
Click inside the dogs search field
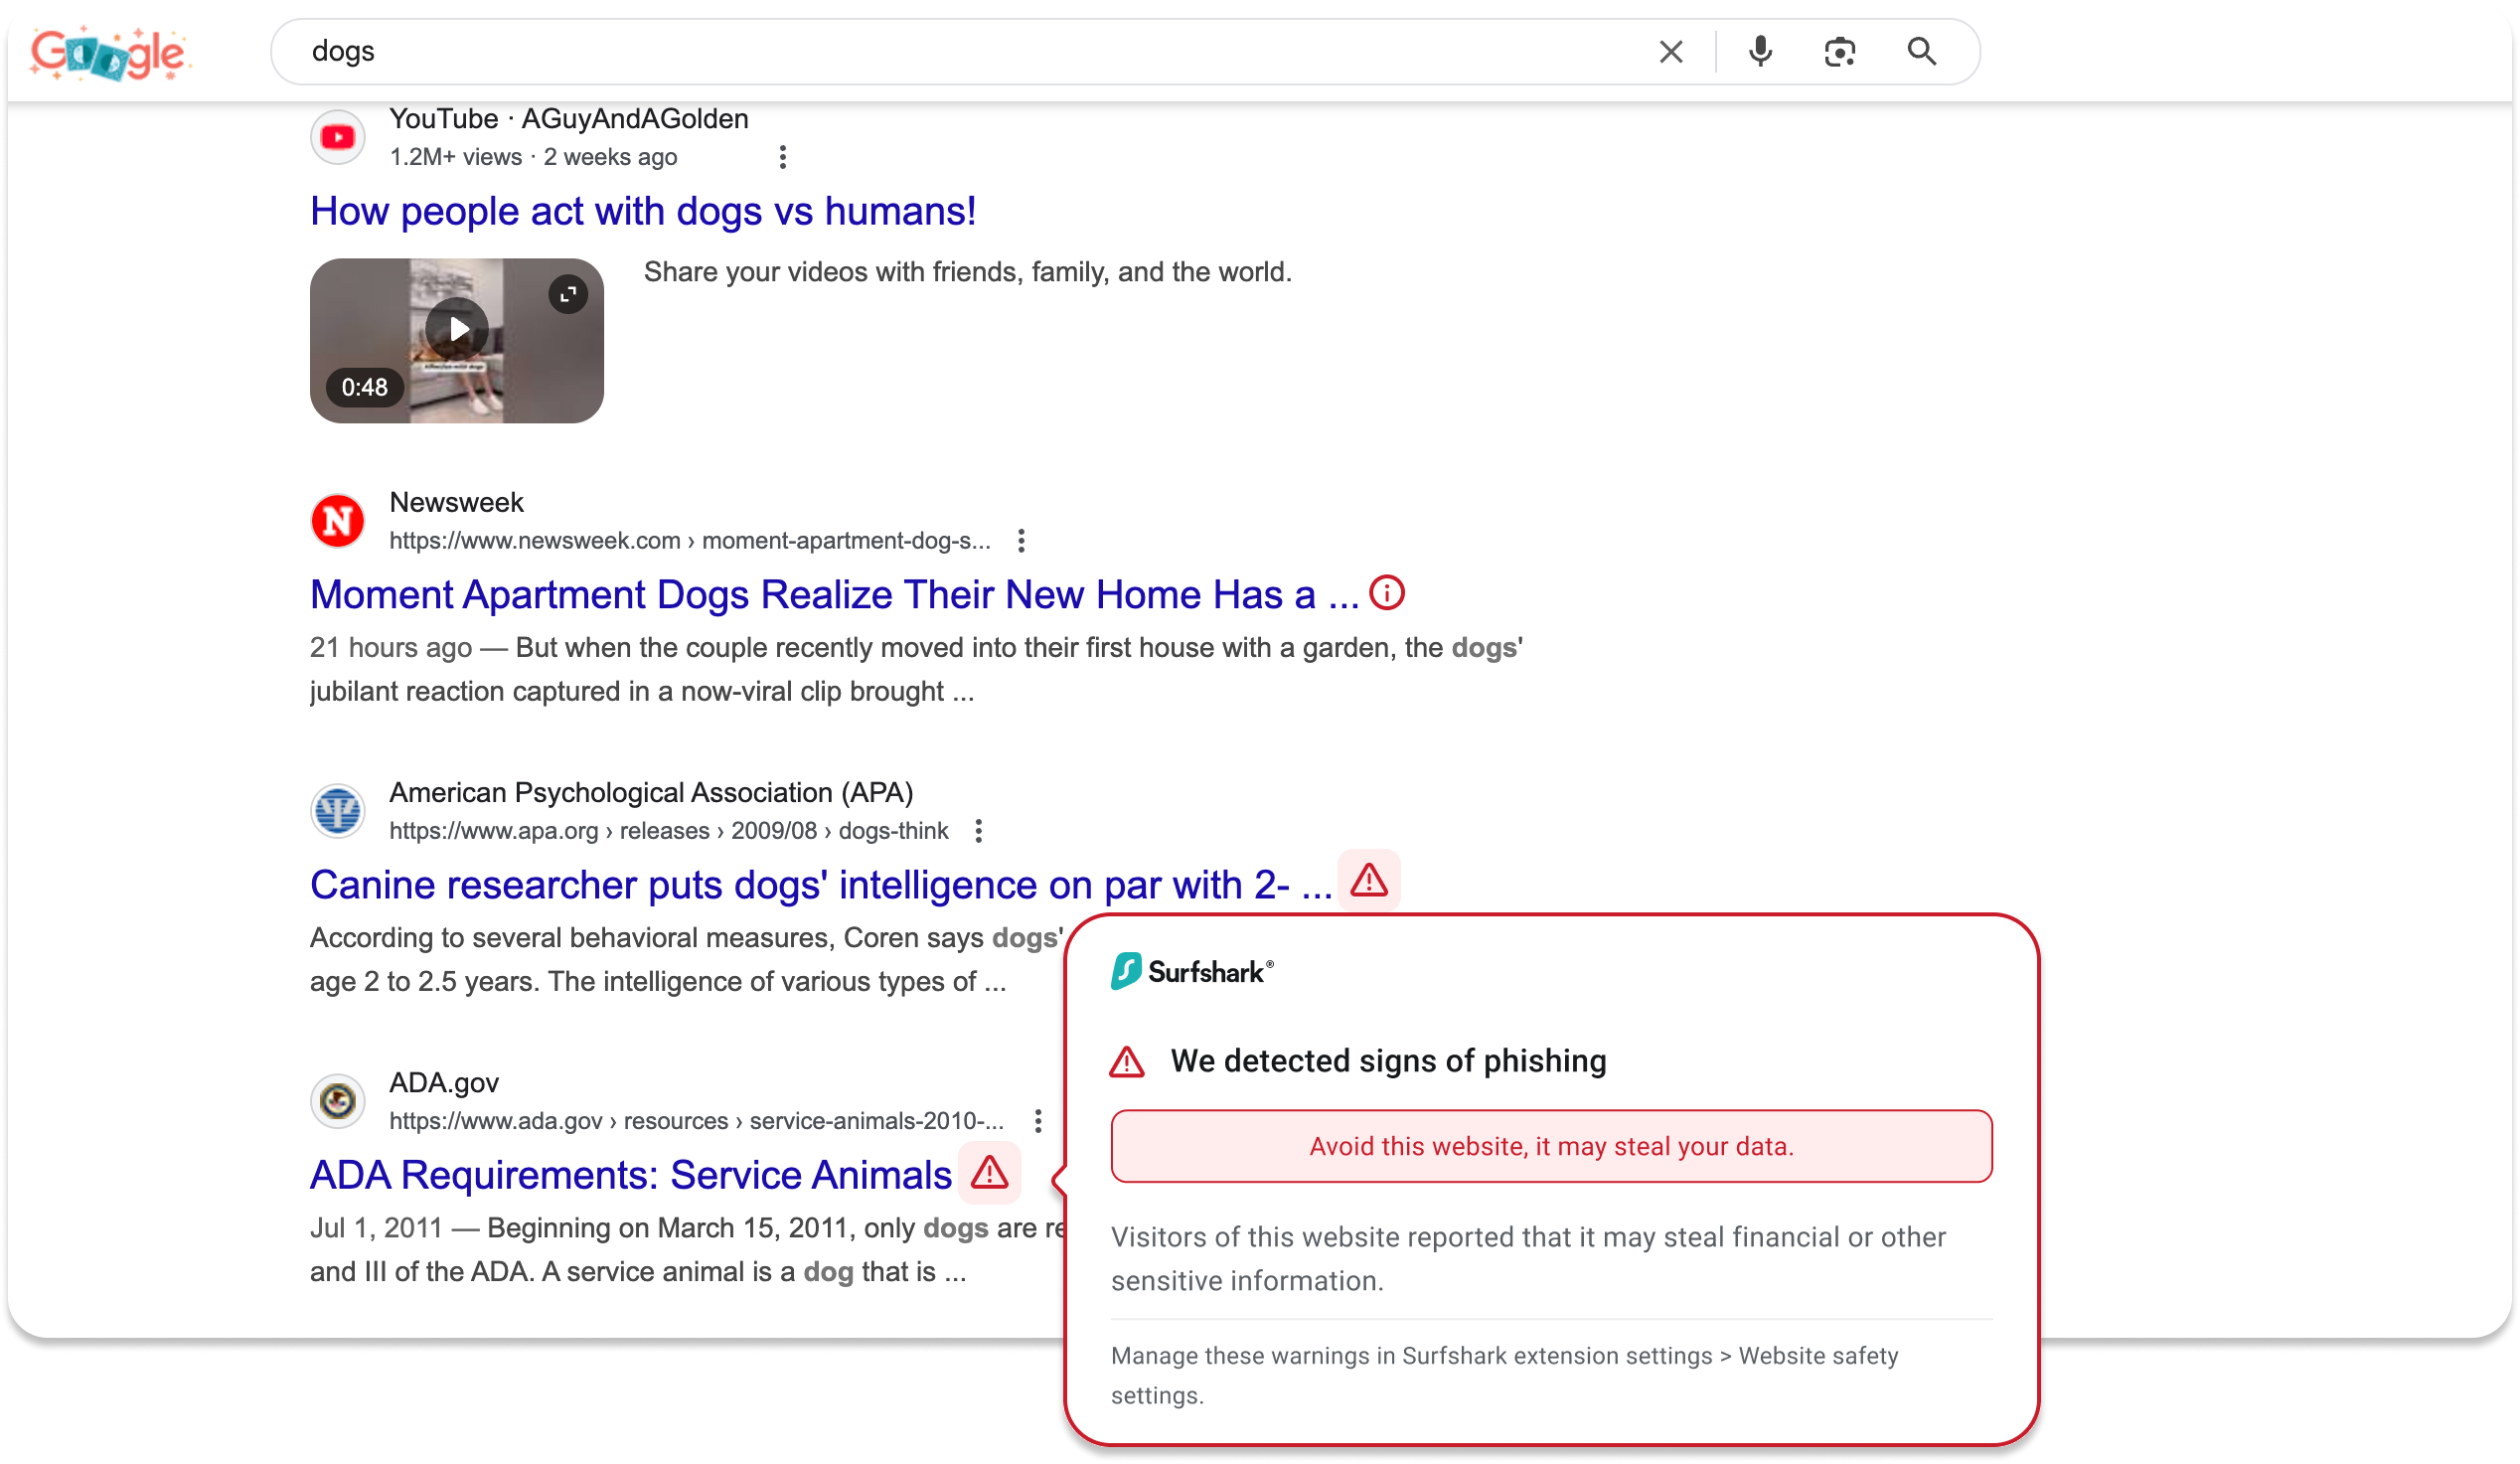click(900, 52)
